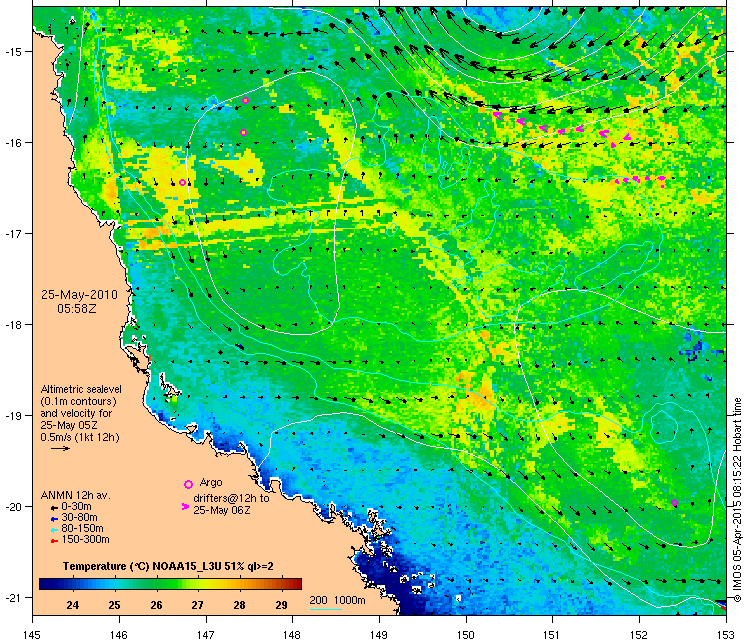
Task: Click the 153 longitude axis label
Action: click(726, 634)
